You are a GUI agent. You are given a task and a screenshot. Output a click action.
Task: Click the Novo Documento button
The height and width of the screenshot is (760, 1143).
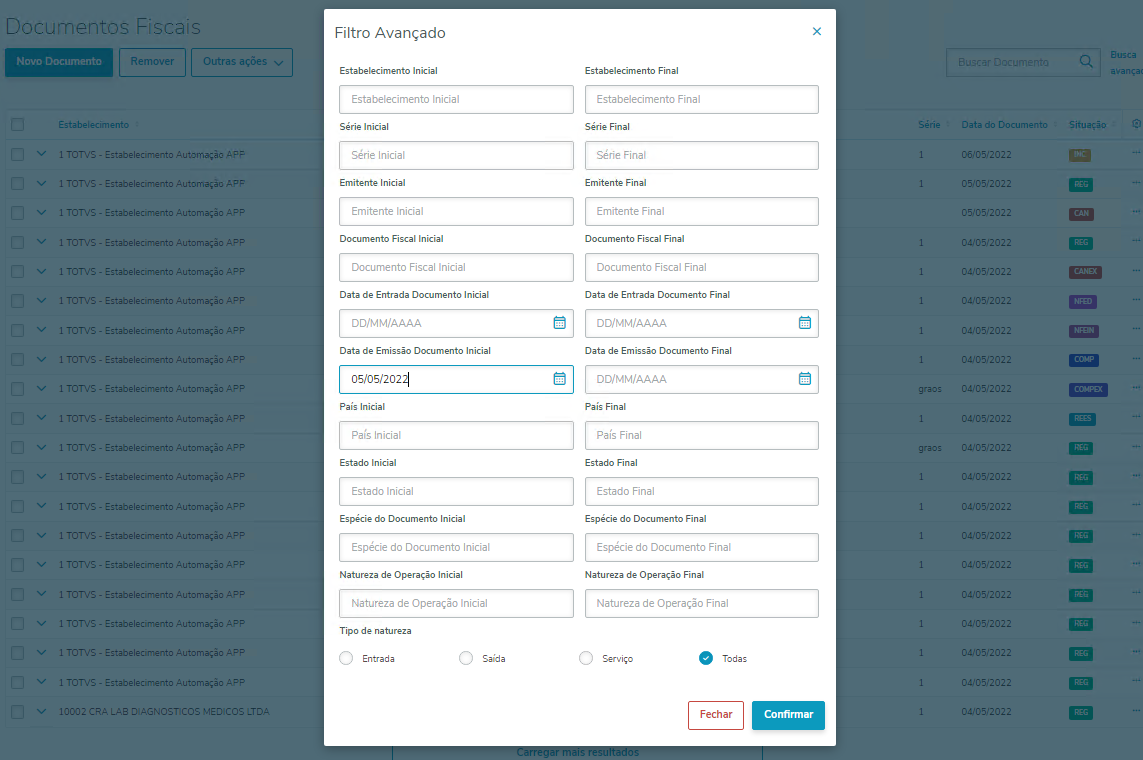pyautogui.click(x=59, y=62)
